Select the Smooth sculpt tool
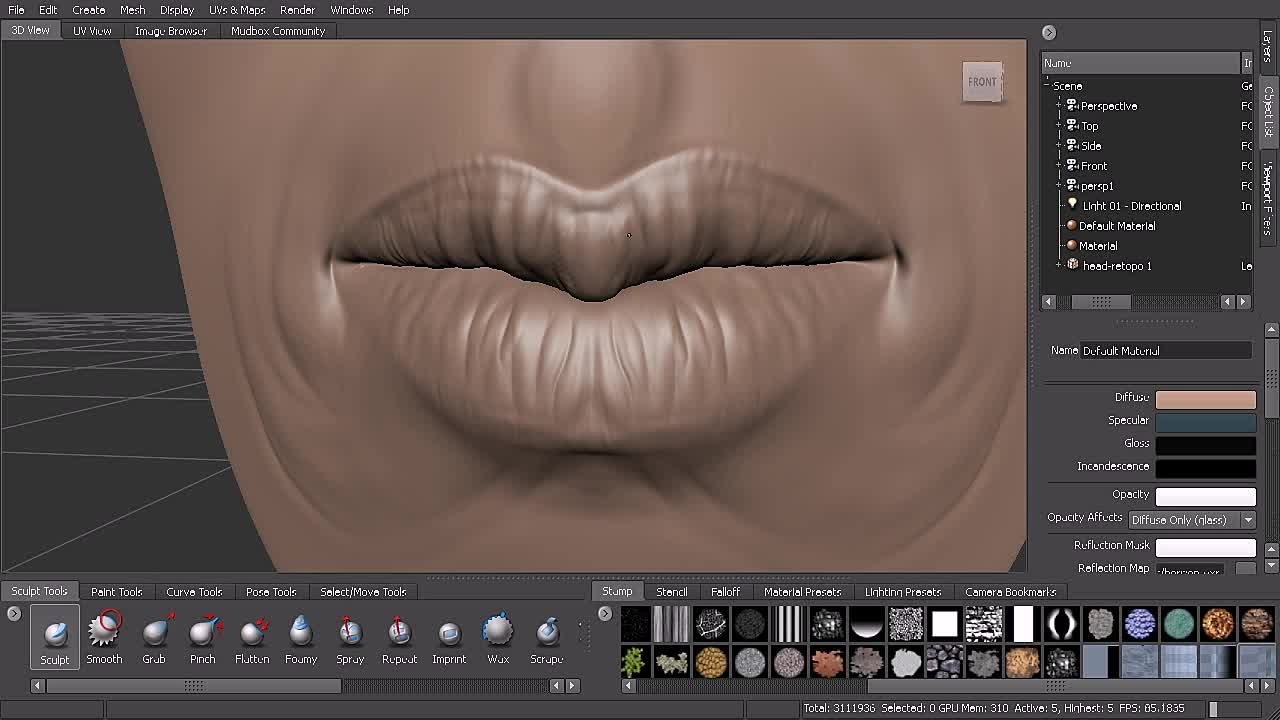The height and width of the screenshot is (720, 1280). click(x=104, y=637)
